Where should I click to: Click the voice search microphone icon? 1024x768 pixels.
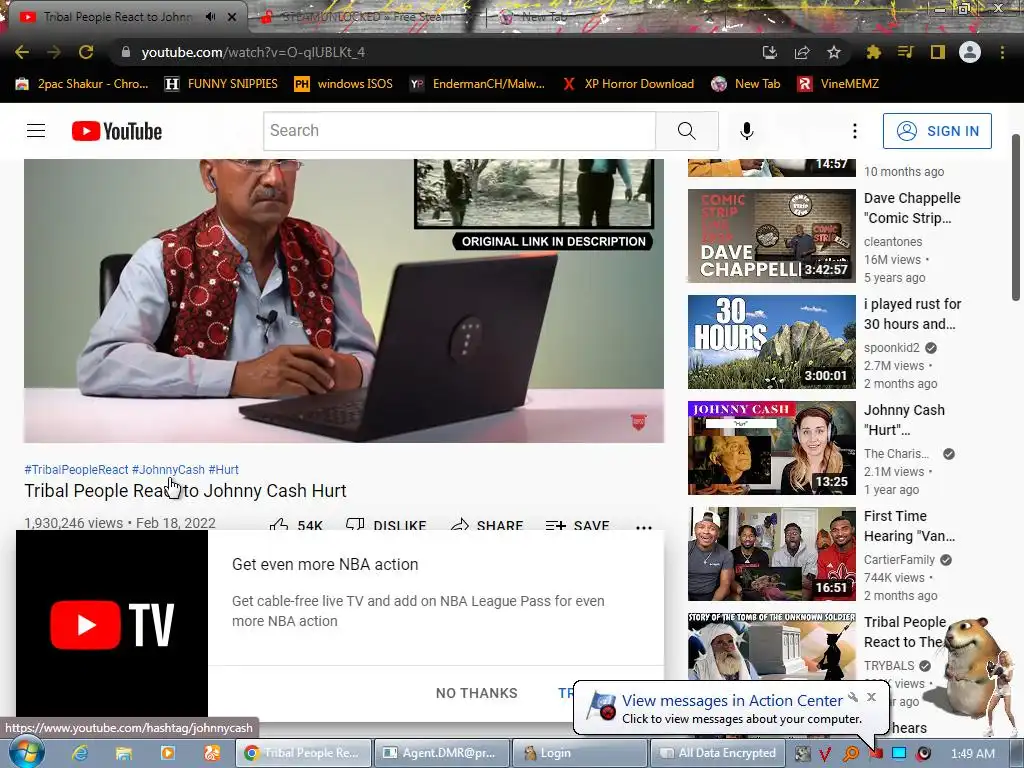pos(746,131)
